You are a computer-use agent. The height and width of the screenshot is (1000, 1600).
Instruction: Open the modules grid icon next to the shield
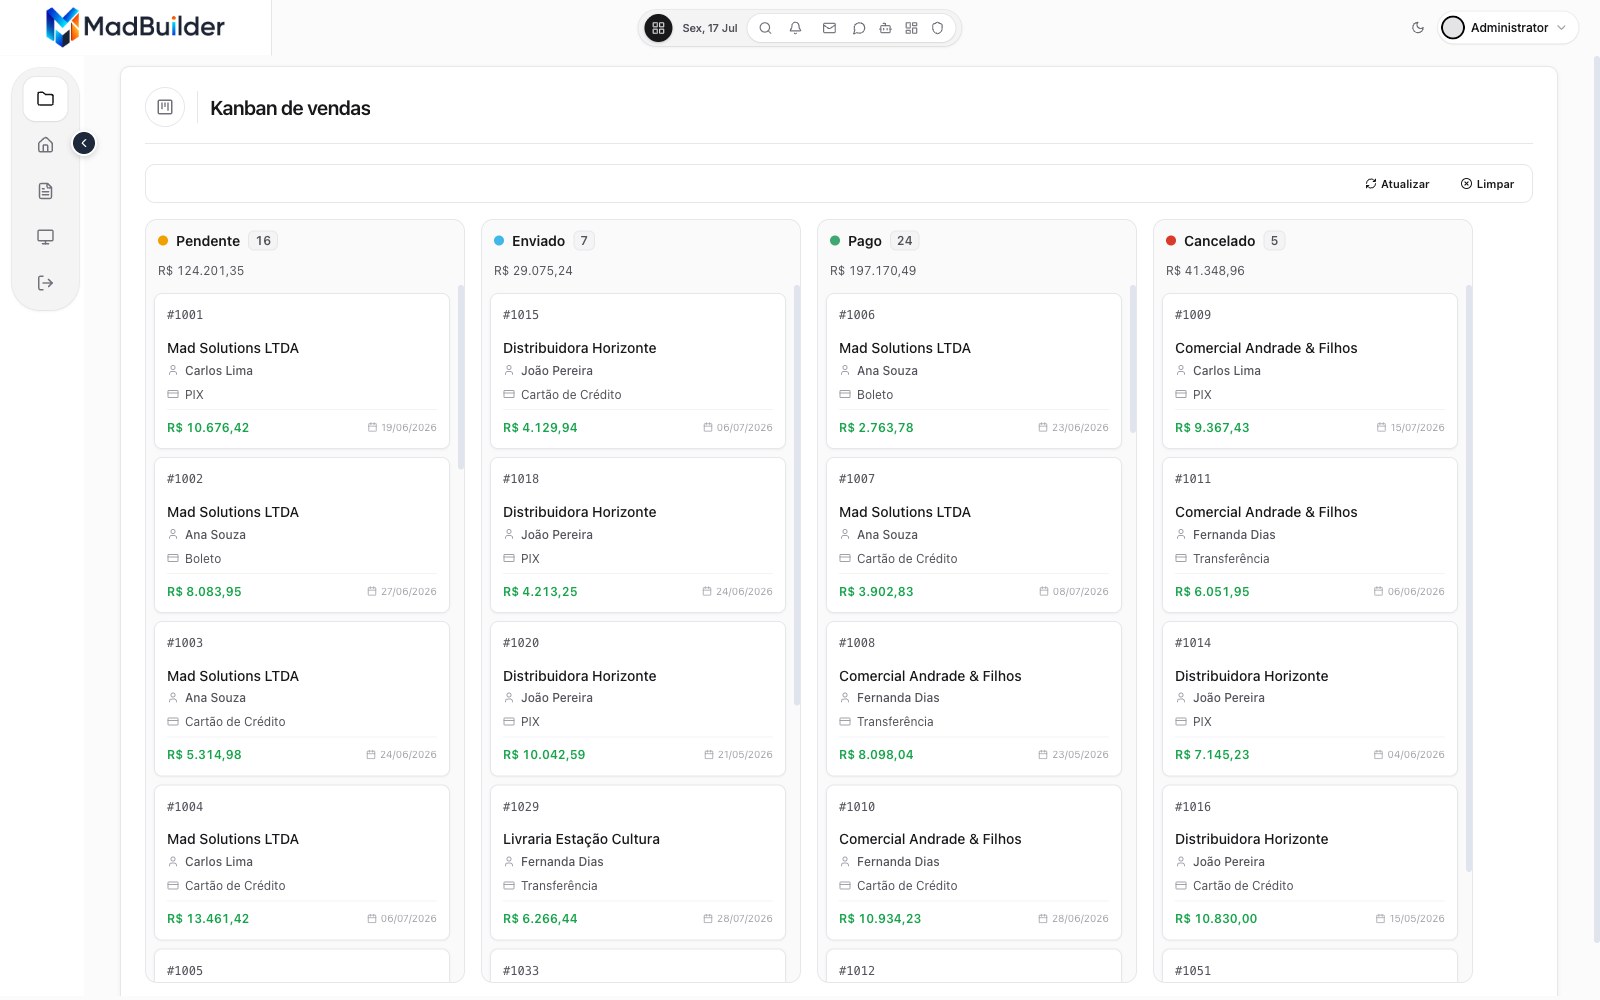[911, 28]
